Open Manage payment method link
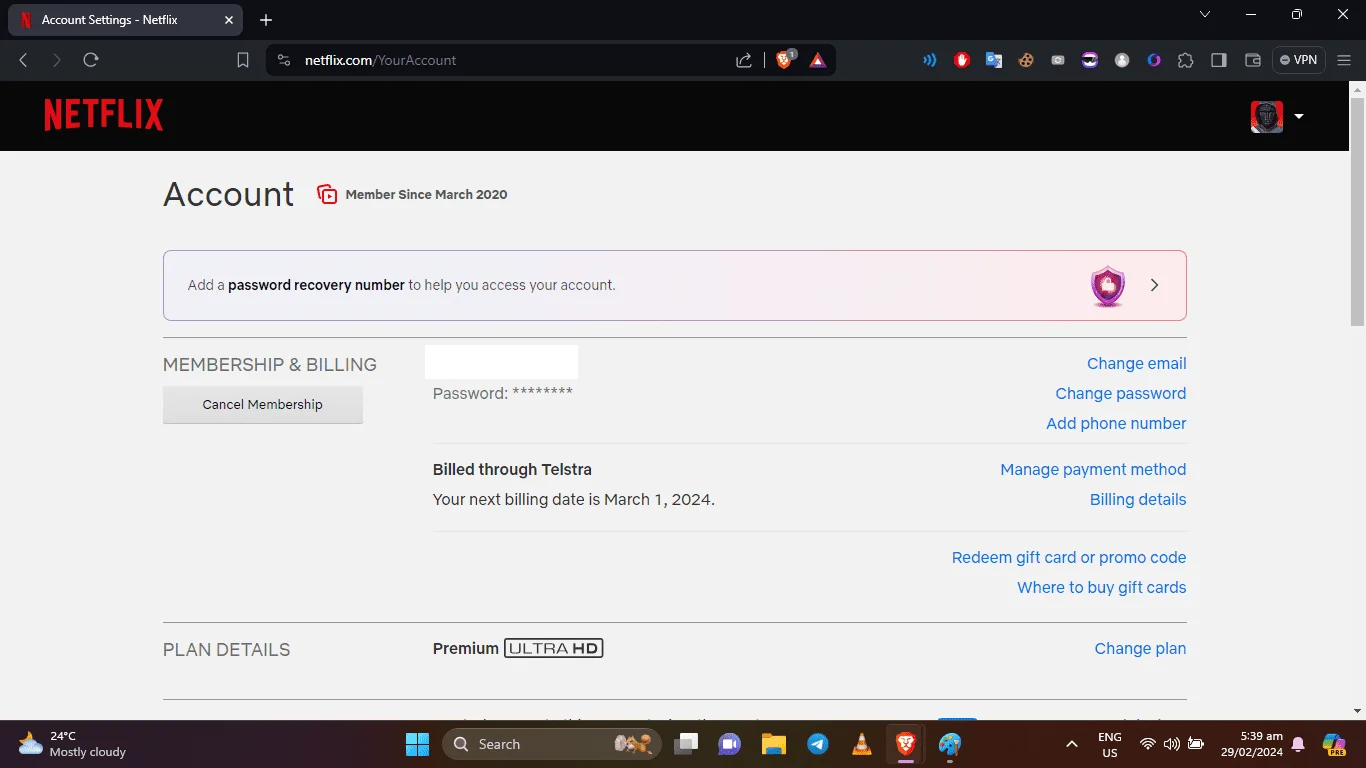This screenshot has height=768, width=1366. point(1093,470)
